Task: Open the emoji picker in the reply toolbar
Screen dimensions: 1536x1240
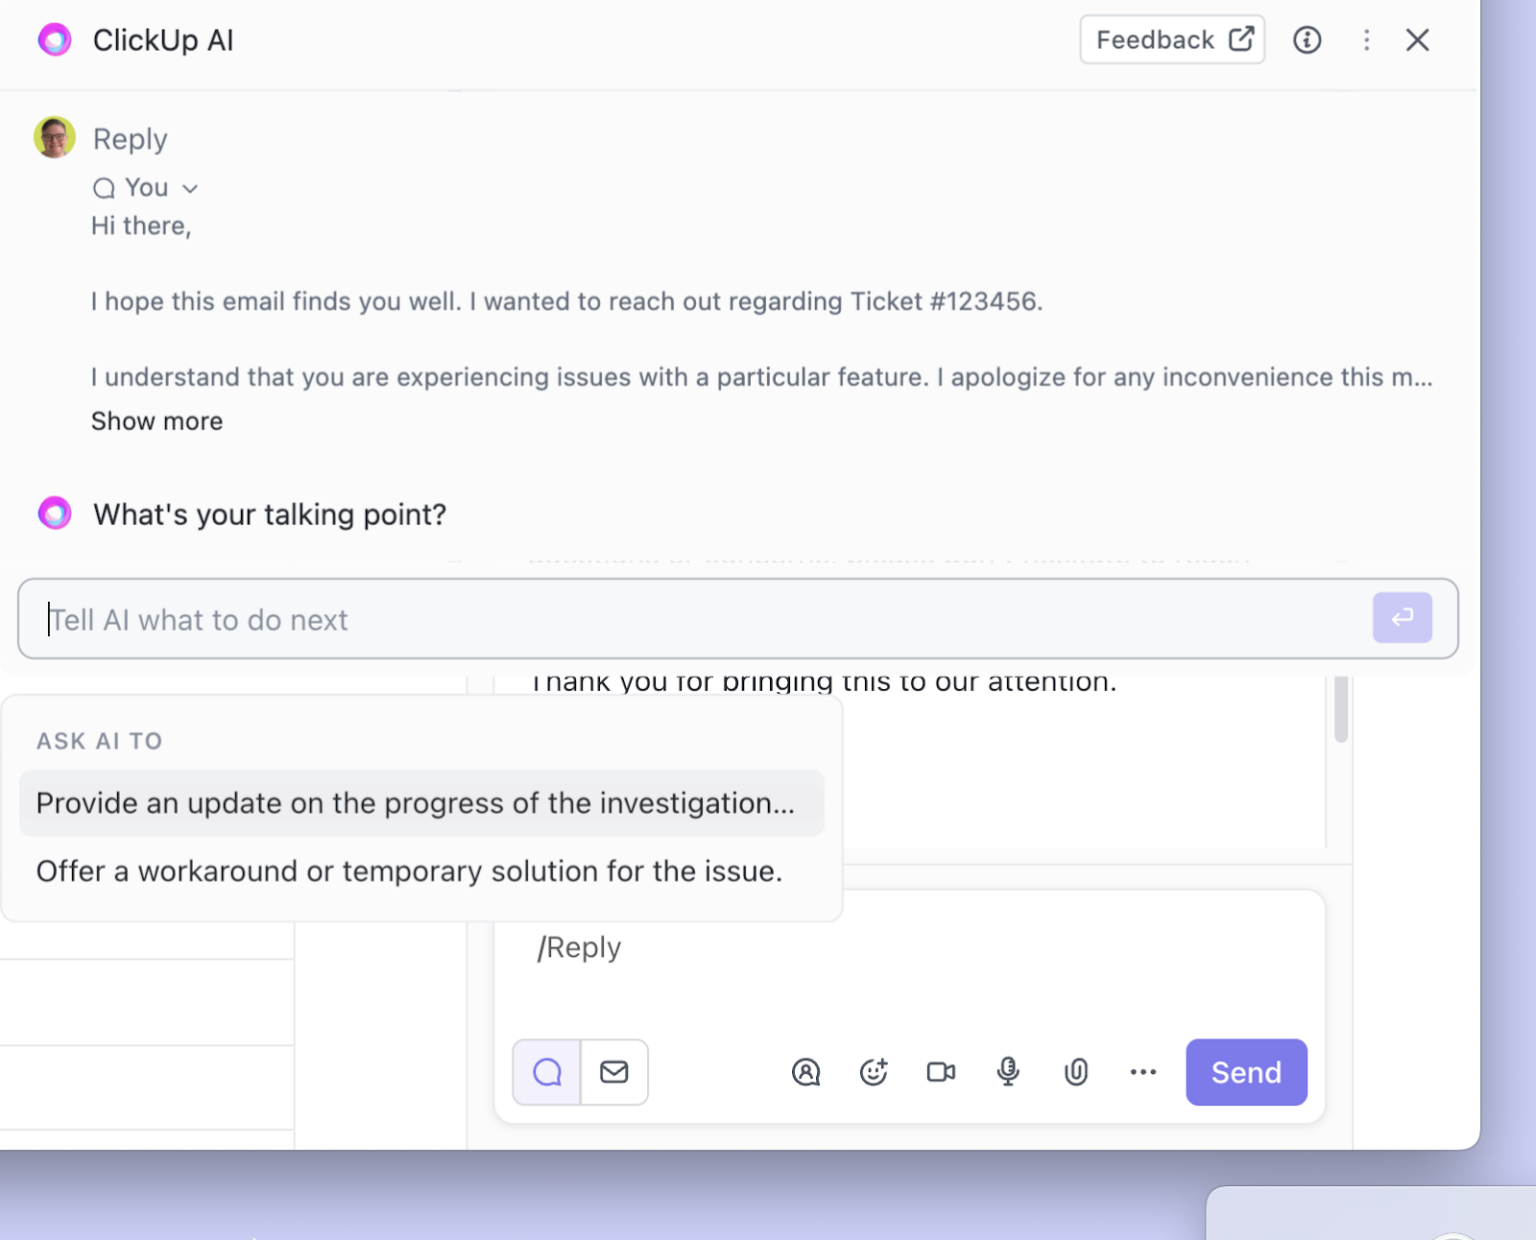Action: tap(873, 1072)
